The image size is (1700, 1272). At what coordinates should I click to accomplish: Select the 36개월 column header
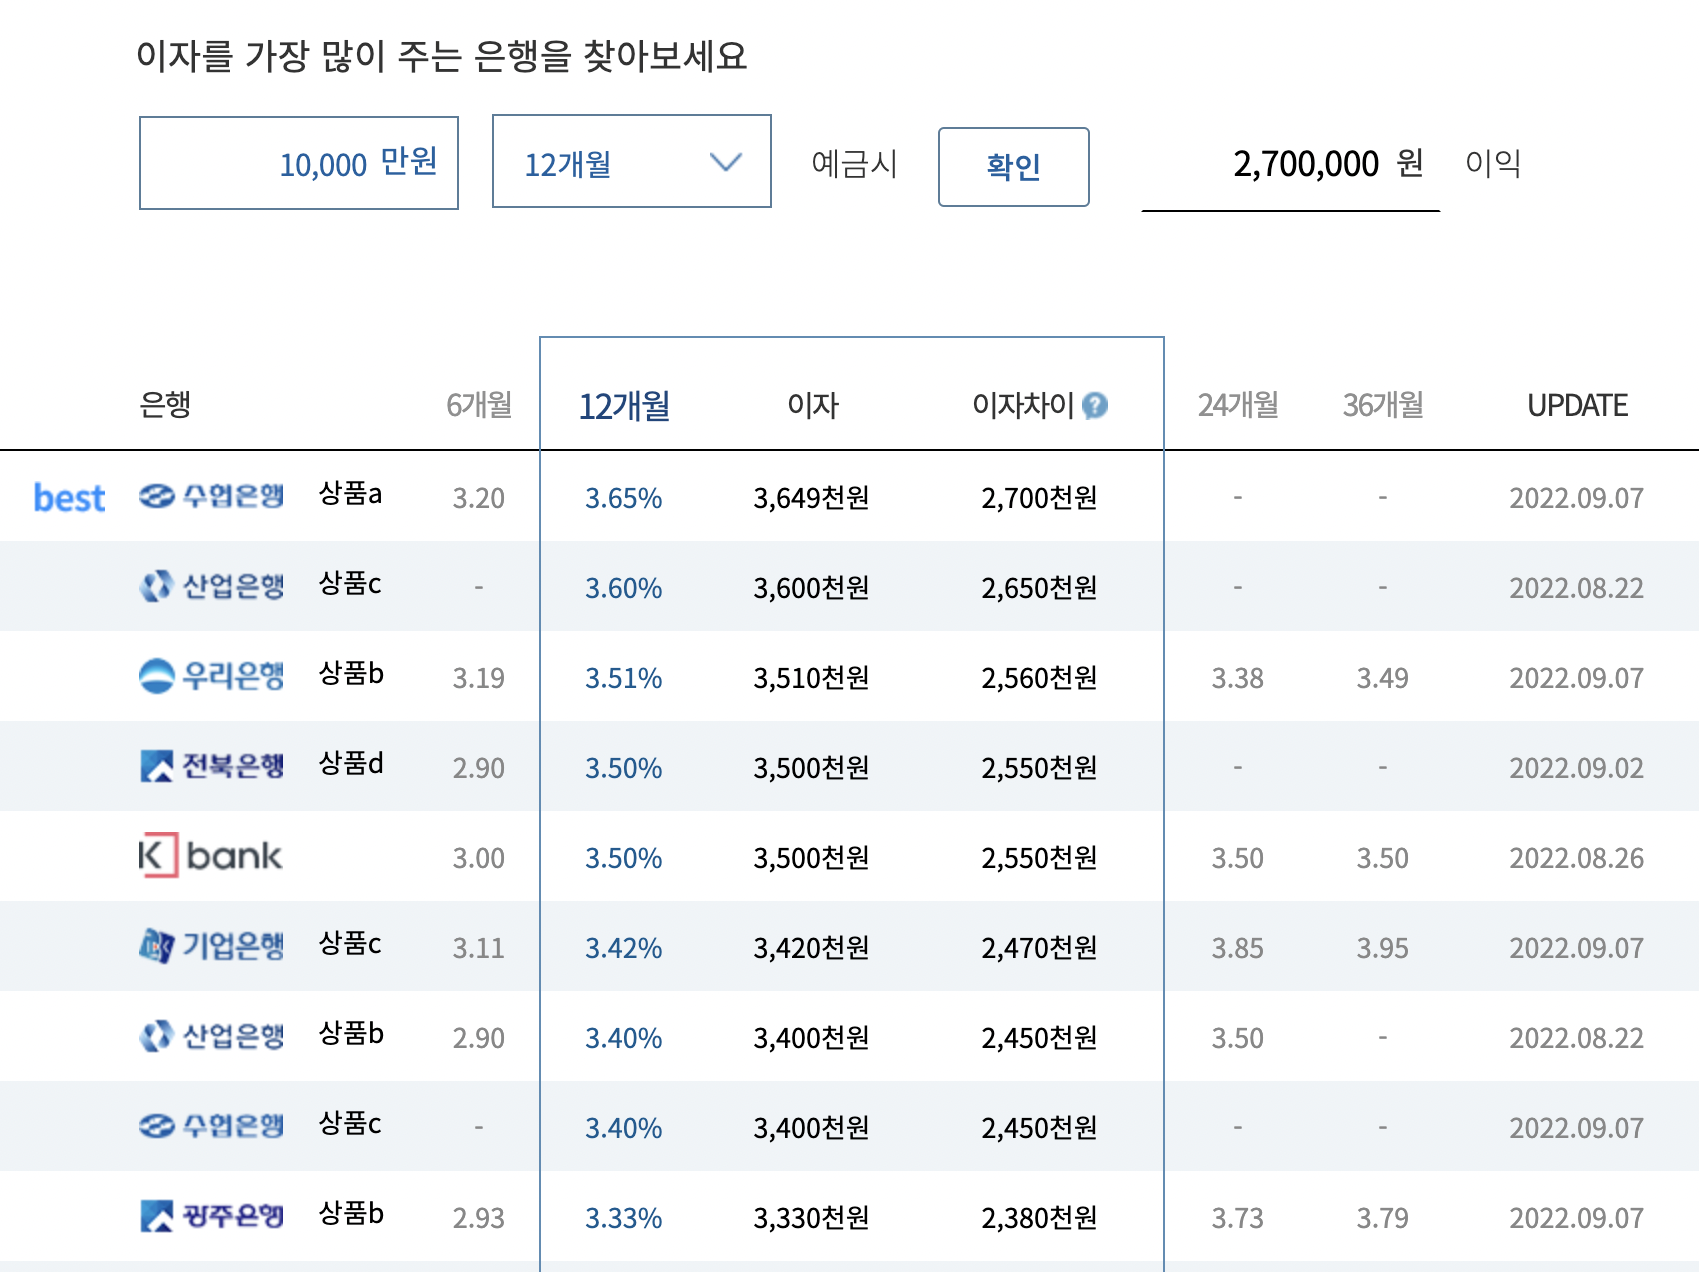[x=1383, y=405]
